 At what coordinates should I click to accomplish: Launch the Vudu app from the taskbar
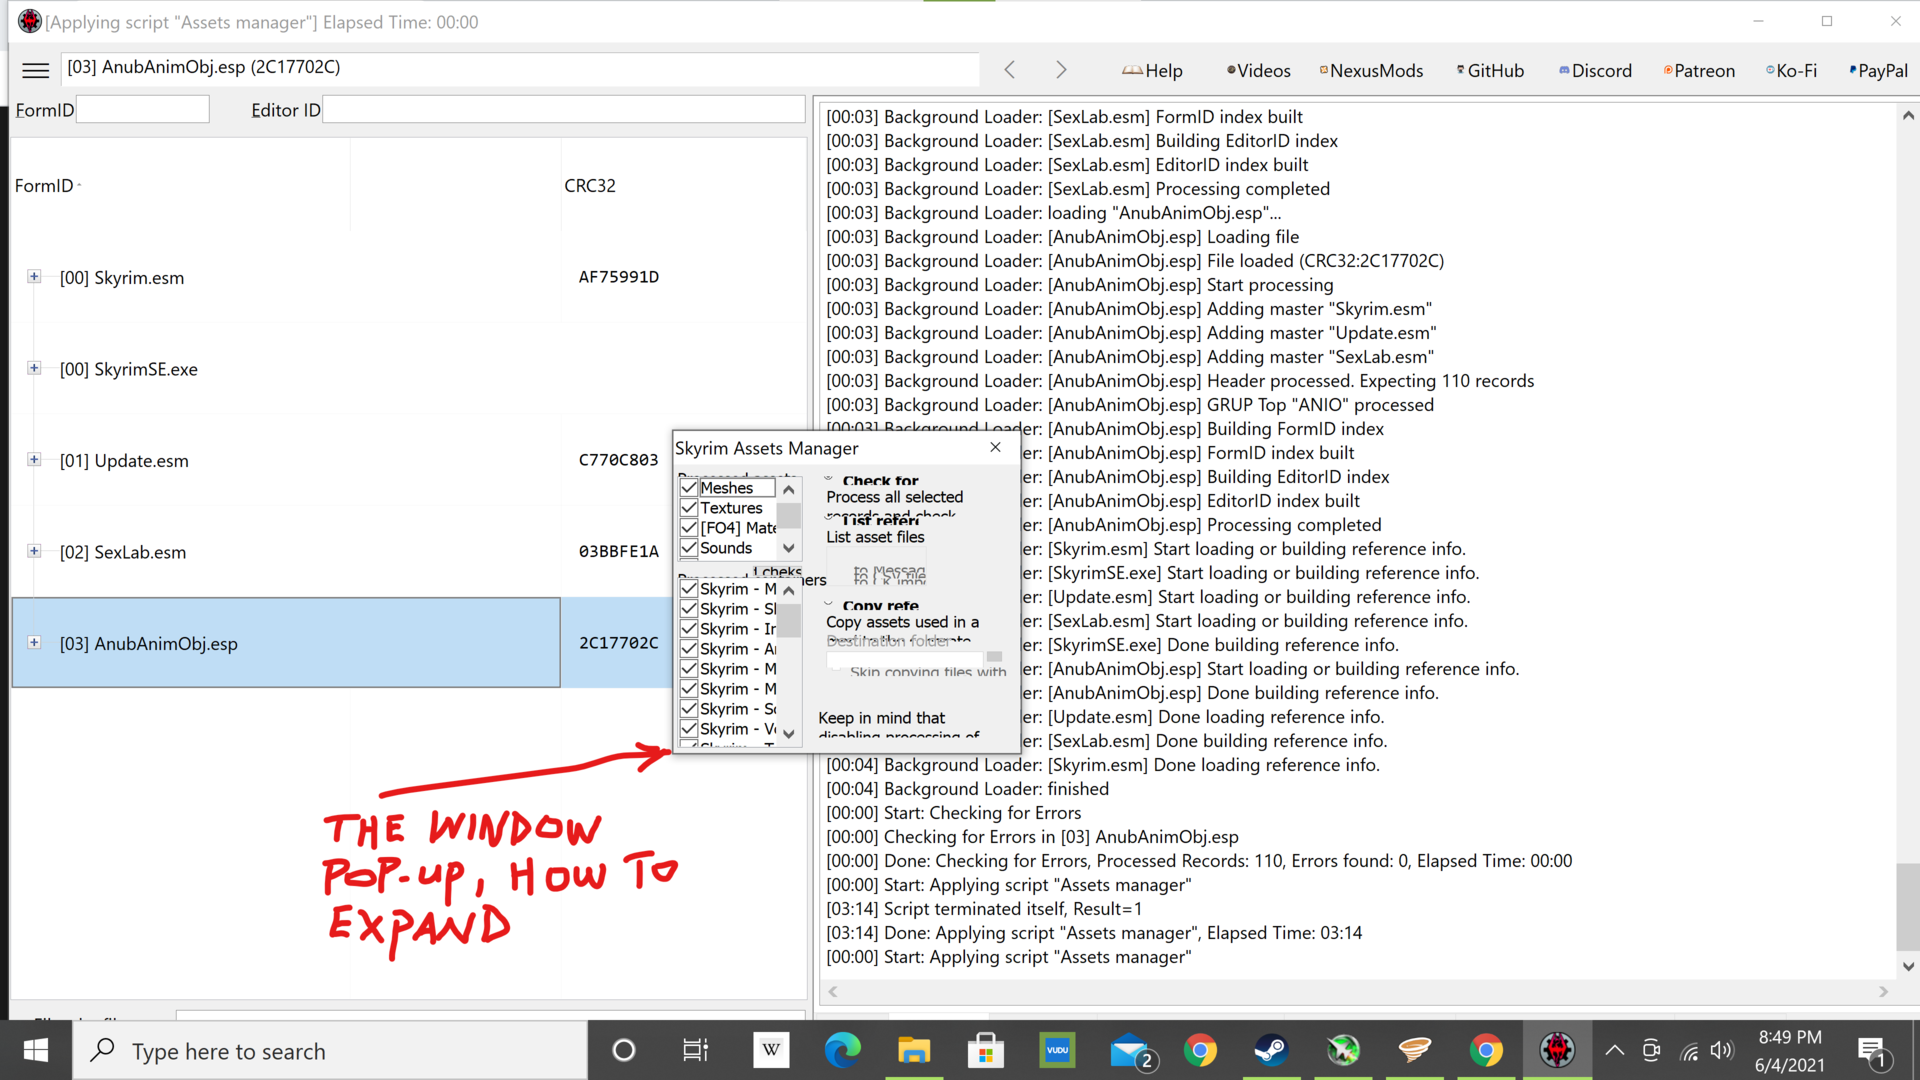[x=1057, y=1051]
